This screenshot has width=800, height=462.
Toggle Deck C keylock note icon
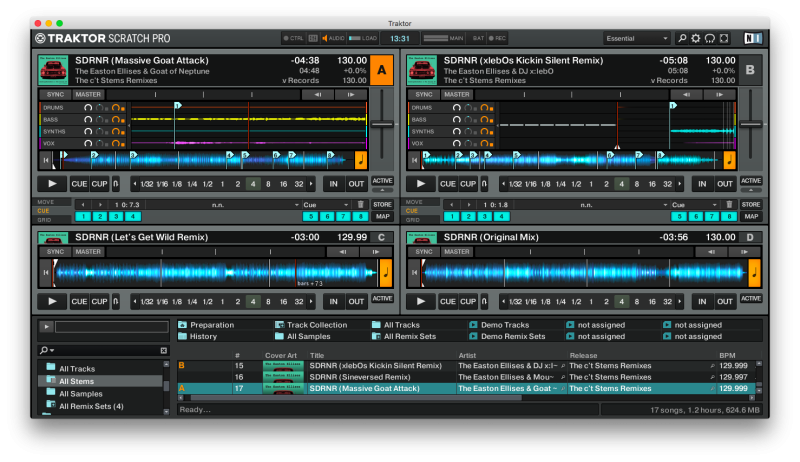click(x=386, y=272)
